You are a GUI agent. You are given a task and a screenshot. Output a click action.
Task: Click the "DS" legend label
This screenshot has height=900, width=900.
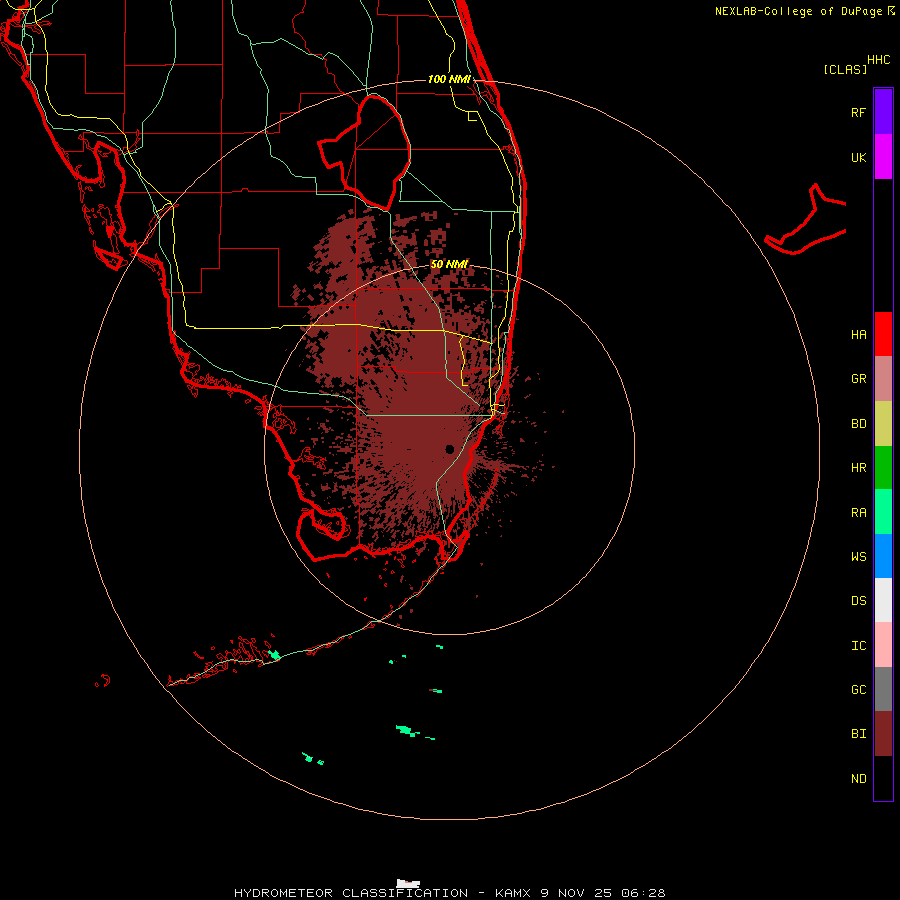tap(858, 601)
